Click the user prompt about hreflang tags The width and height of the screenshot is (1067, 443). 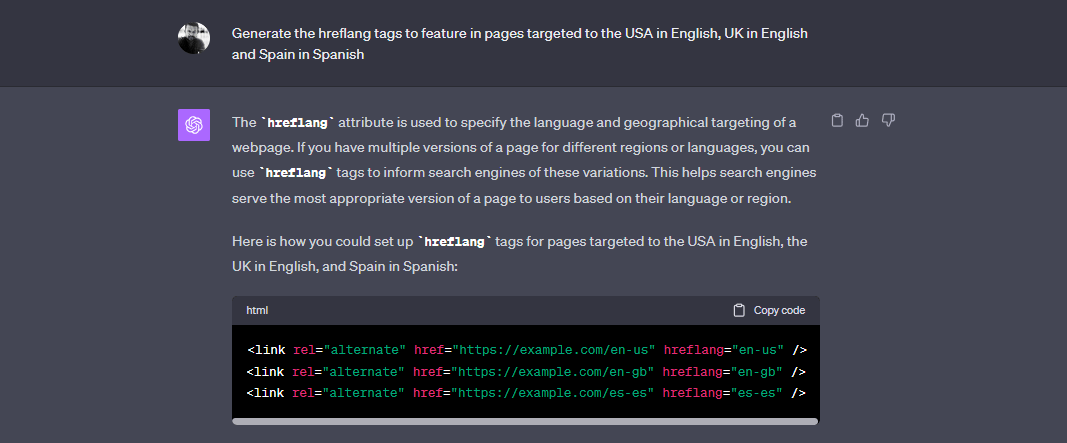[x=520, y=44]
